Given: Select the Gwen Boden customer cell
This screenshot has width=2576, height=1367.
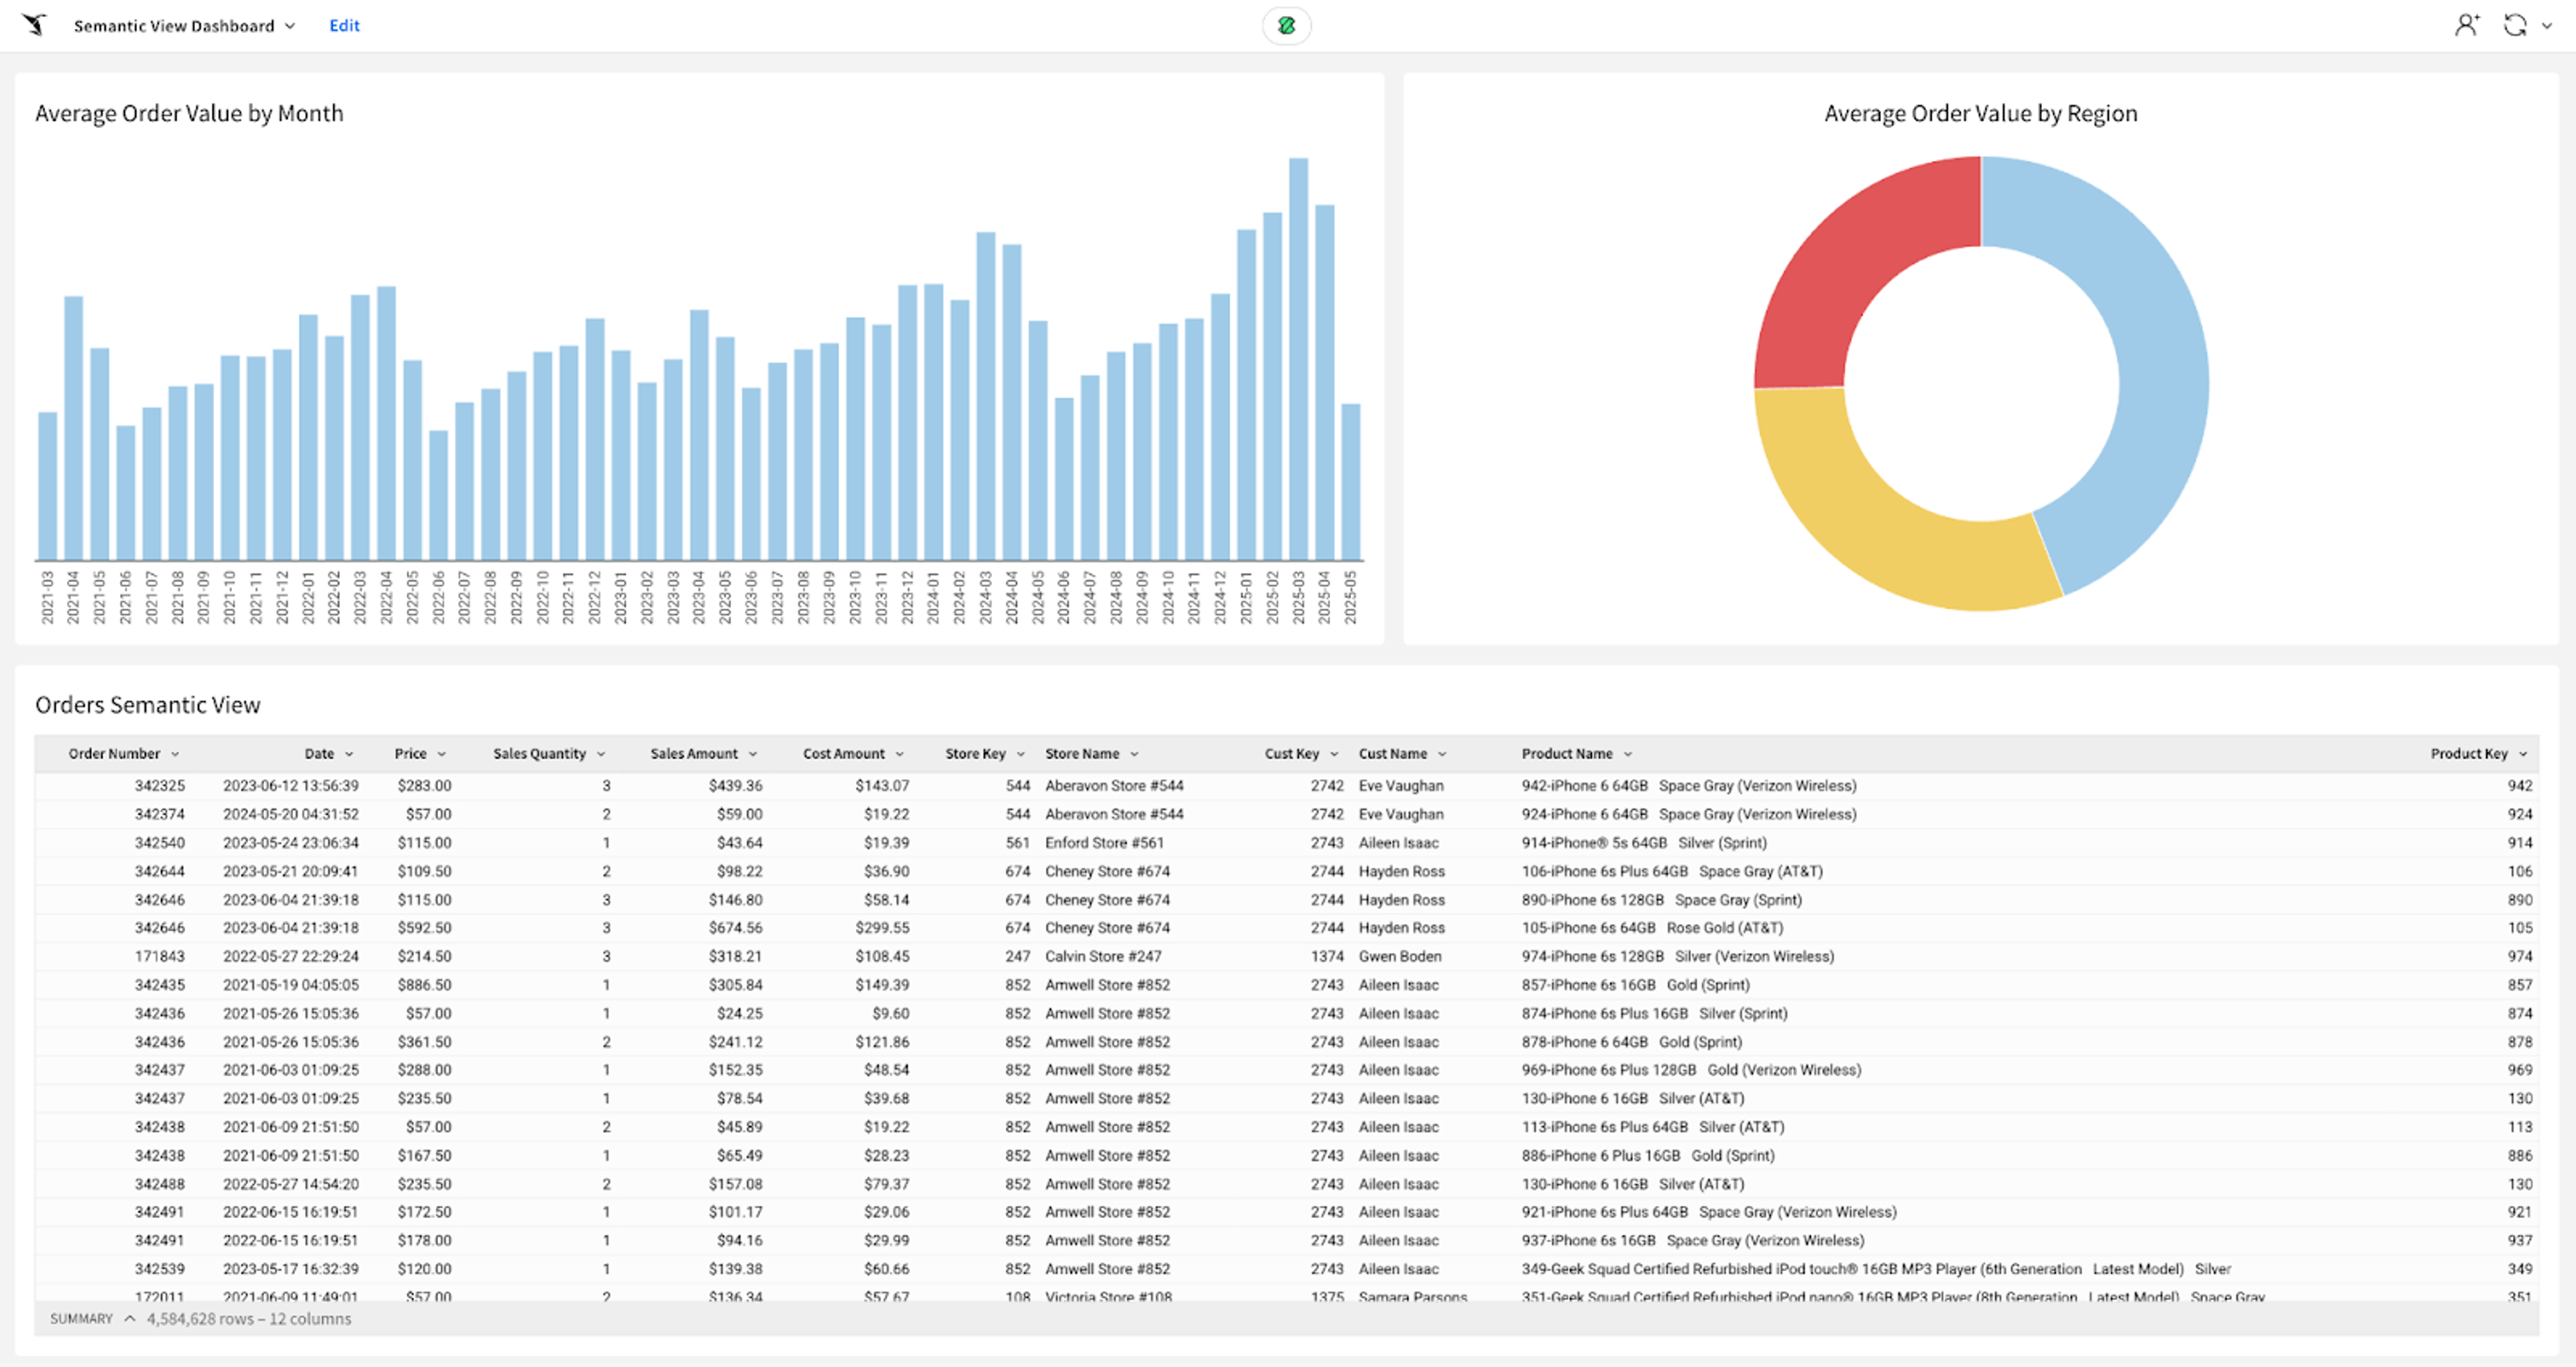Looking at the screenshot, I should coord(1399,957).
